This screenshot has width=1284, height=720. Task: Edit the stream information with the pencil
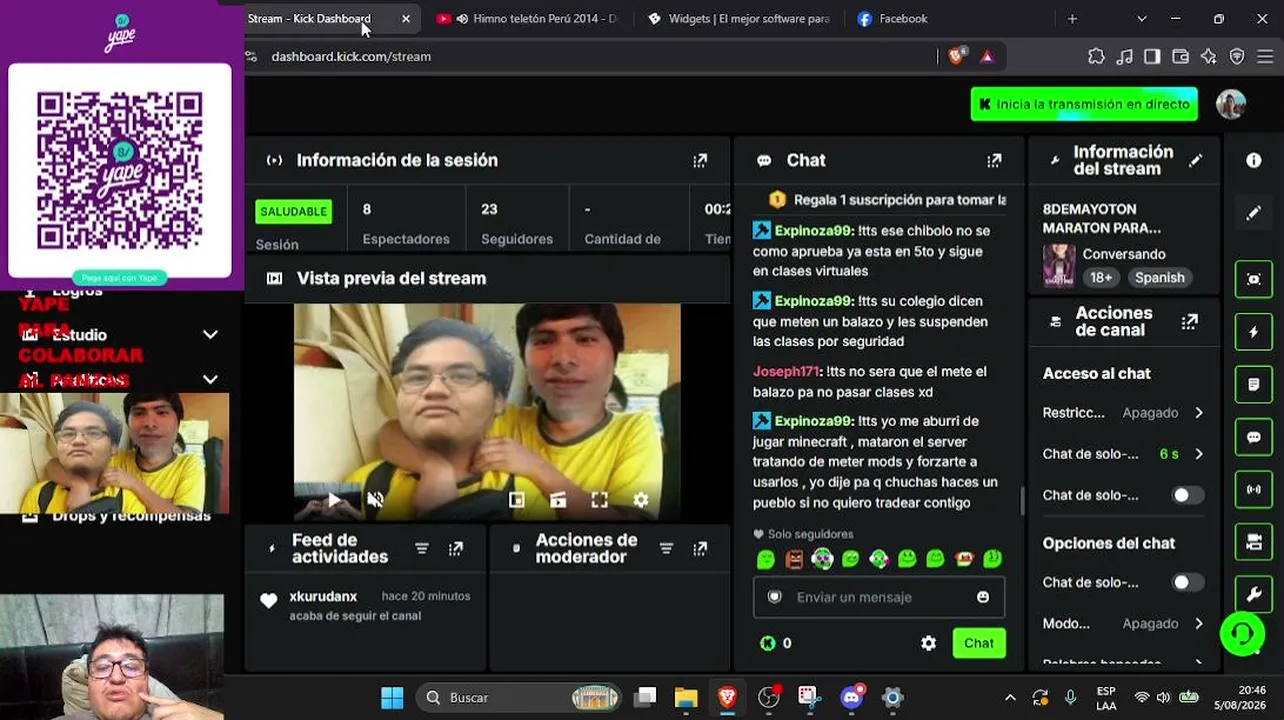coord(1195,160)
